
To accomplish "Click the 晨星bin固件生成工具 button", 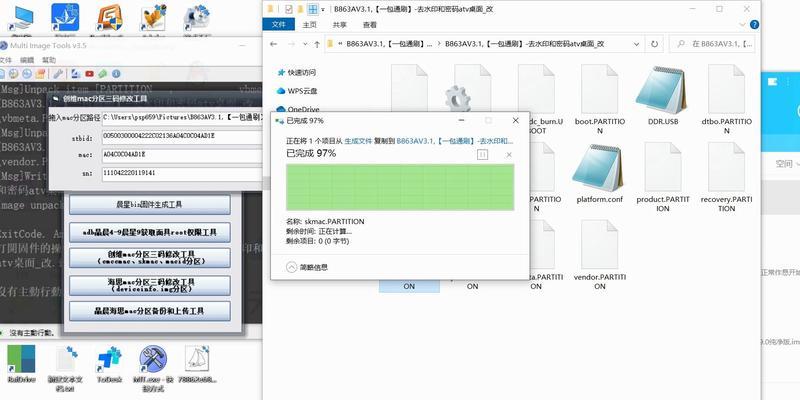I will (149, 205).
